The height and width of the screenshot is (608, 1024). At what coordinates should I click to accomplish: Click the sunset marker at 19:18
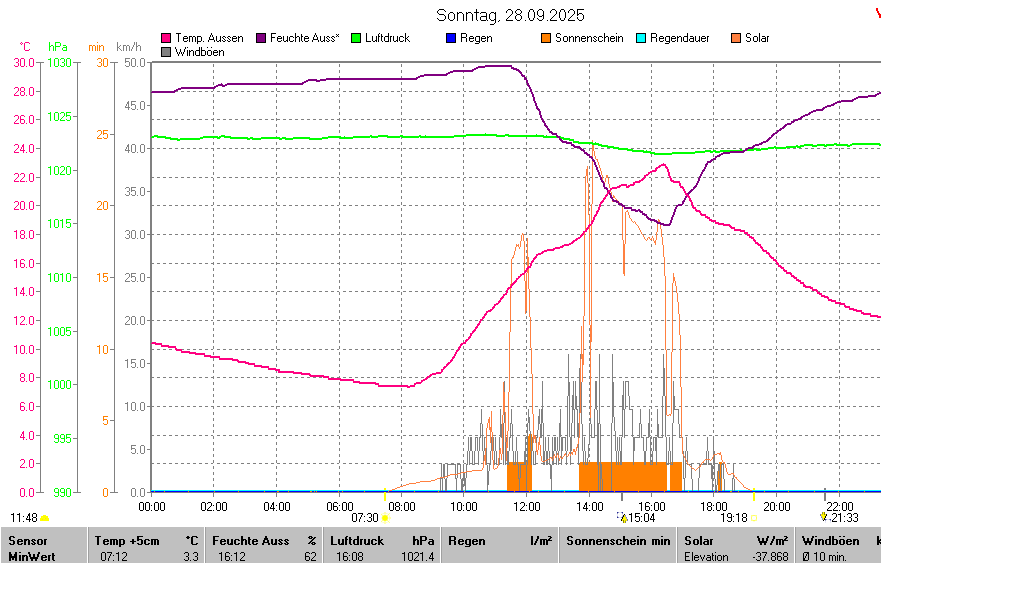pyautogui.click(x=755, y=518)
